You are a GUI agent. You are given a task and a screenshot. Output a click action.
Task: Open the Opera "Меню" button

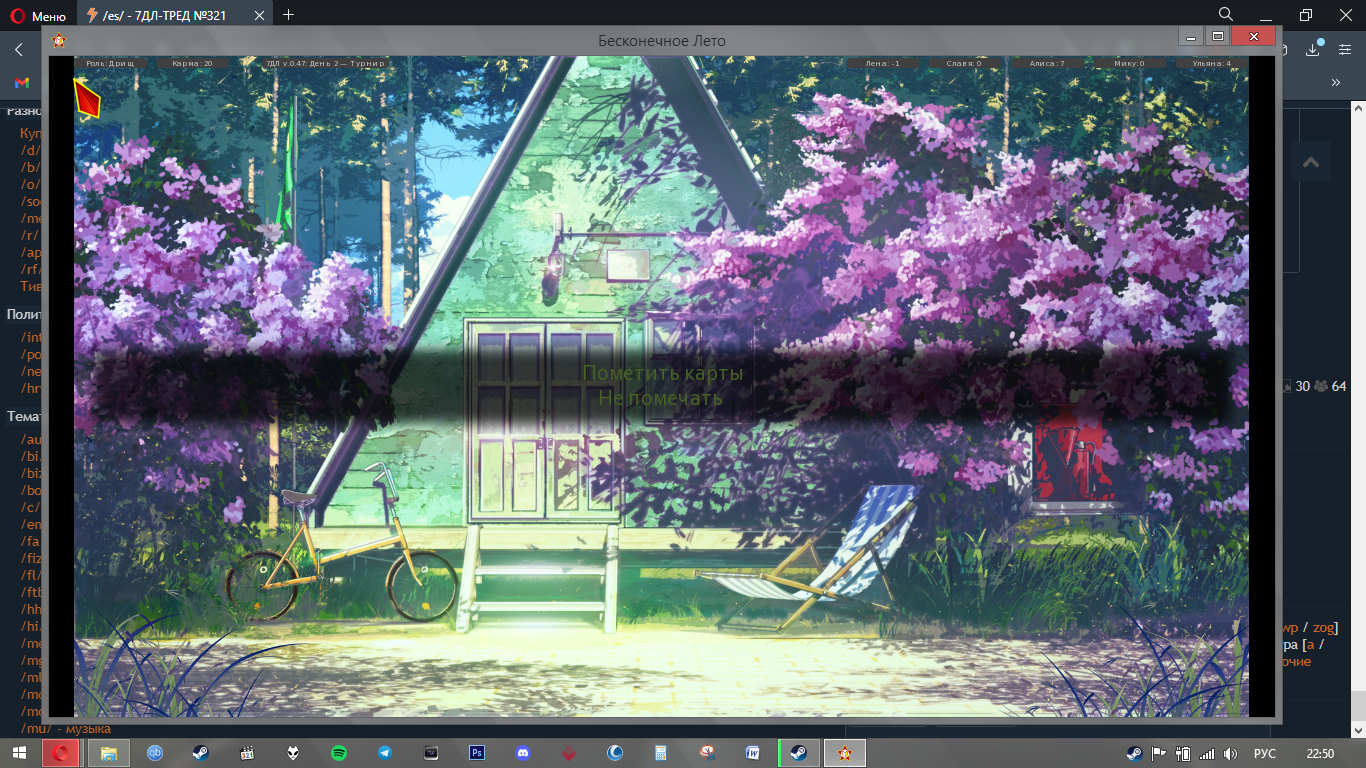38,15
